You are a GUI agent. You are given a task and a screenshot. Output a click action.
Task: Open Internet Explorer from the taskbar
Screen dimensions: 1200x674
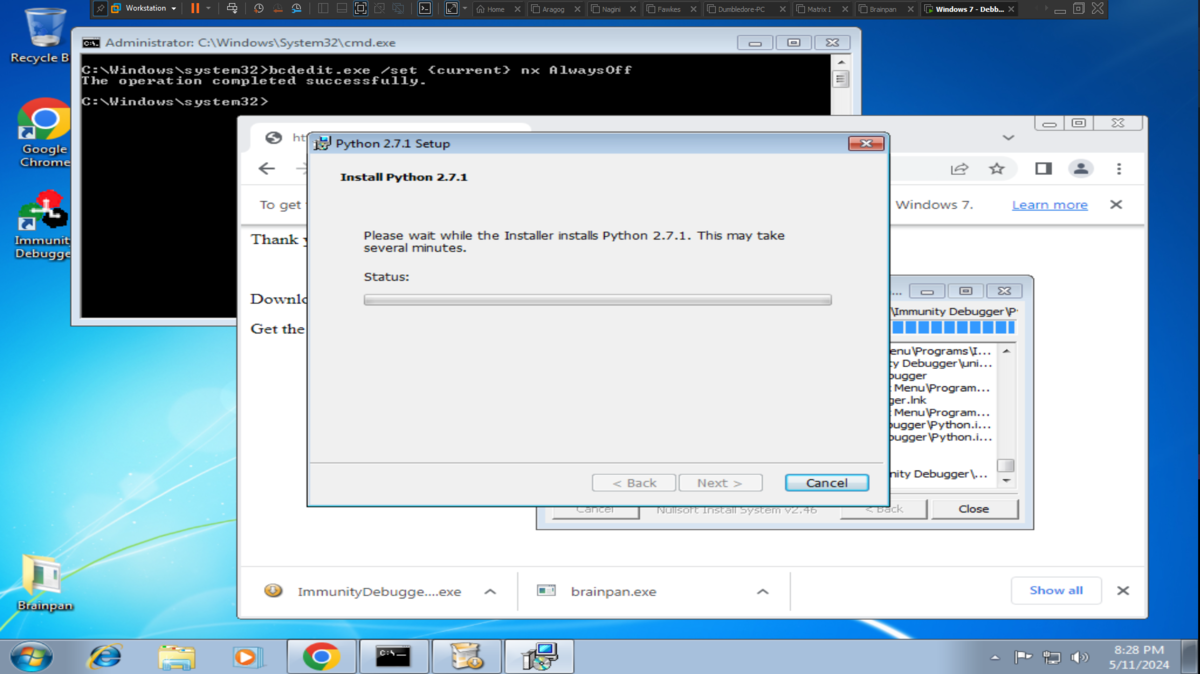coord(104,657)
